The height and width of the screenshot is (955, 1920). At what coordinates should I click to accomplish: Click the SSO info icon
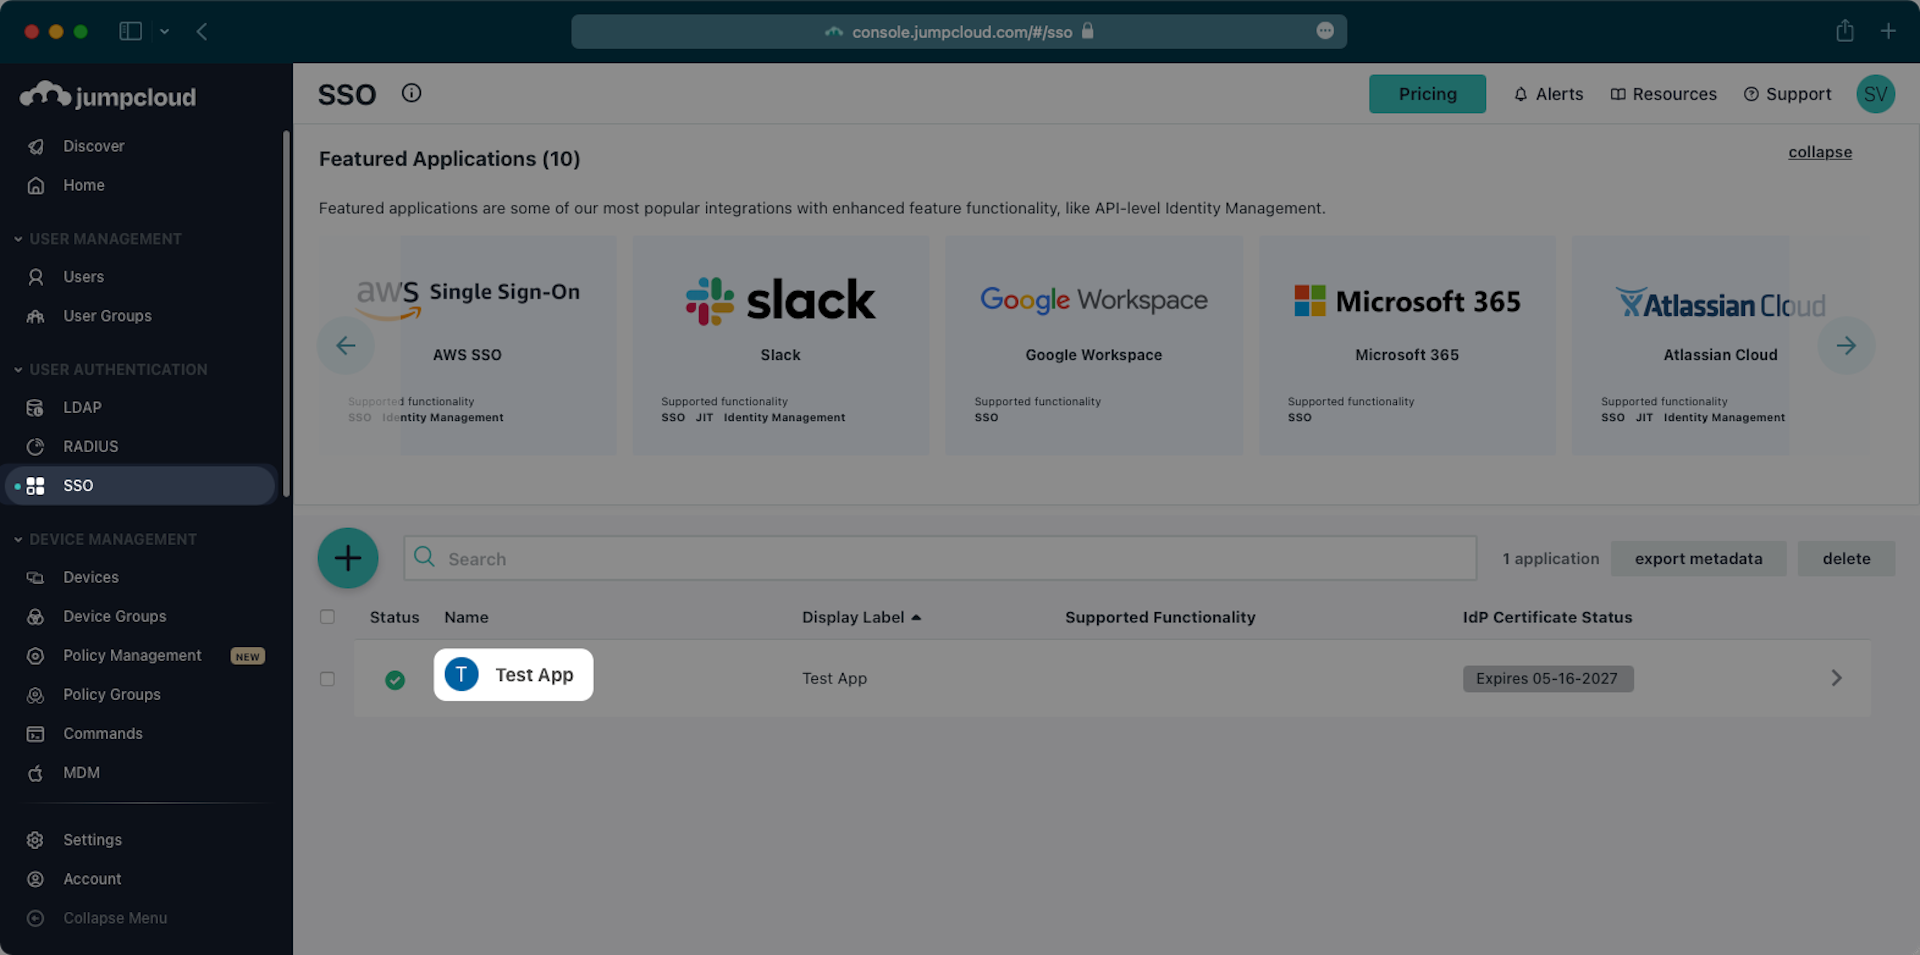[411, 93]
